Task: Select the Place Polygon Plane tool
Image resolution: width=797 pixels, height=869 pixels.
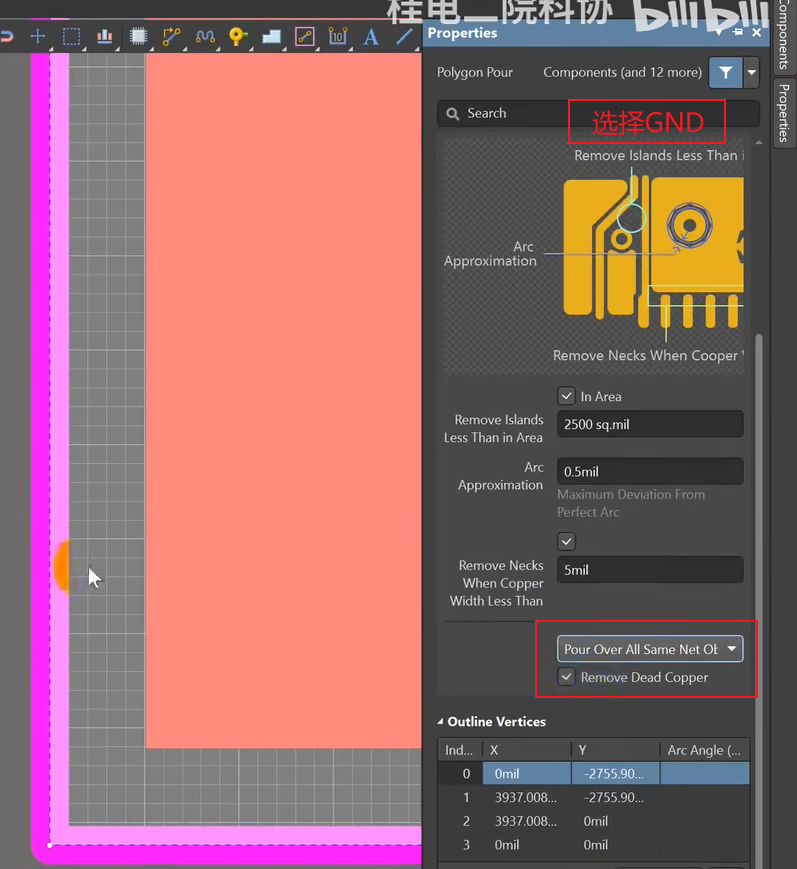Action: [x=271, y=37]
